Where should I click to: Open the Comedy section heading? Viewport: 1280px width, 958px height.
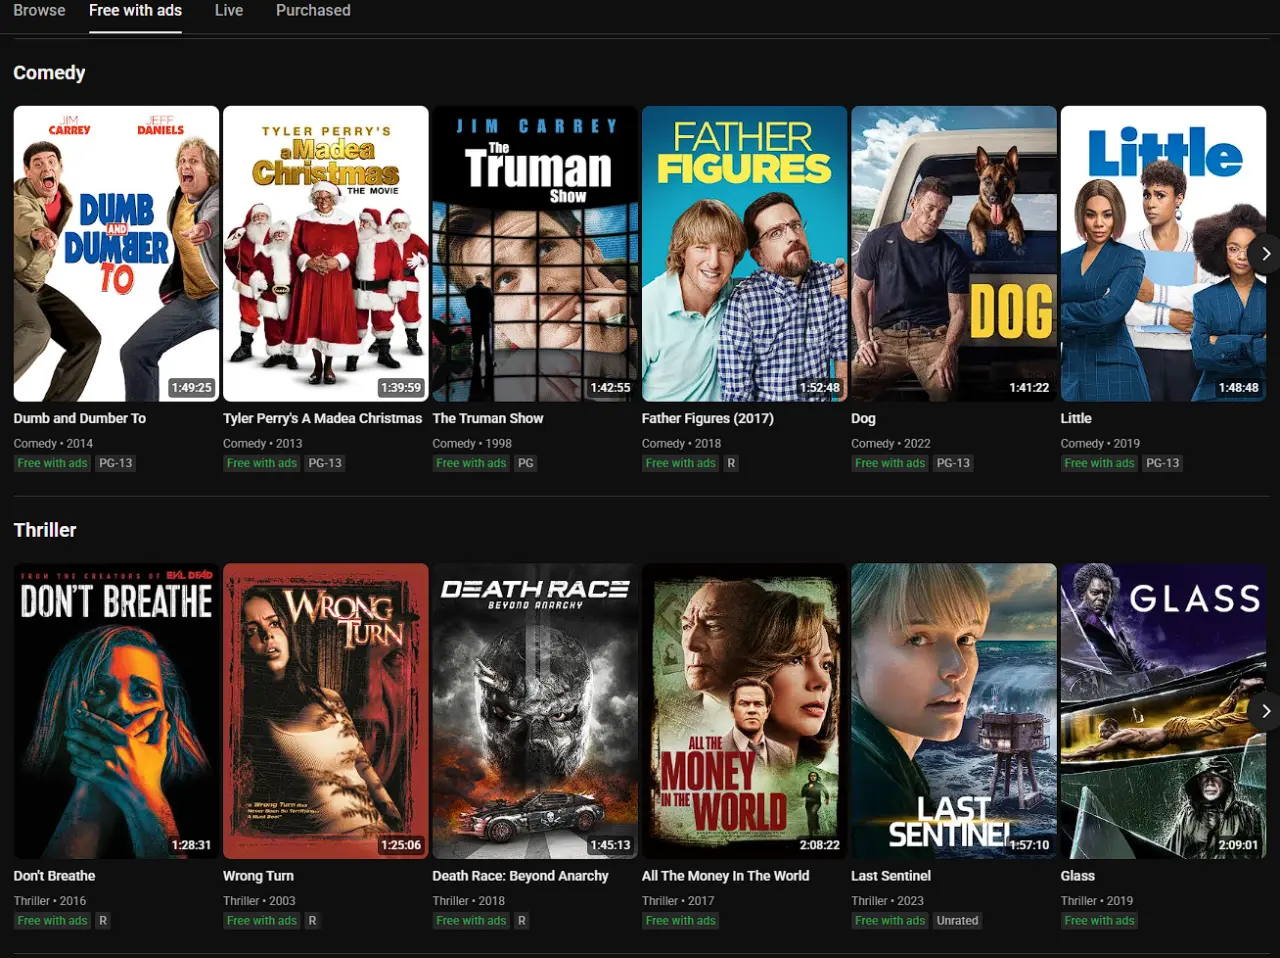(x=49, y=73)
